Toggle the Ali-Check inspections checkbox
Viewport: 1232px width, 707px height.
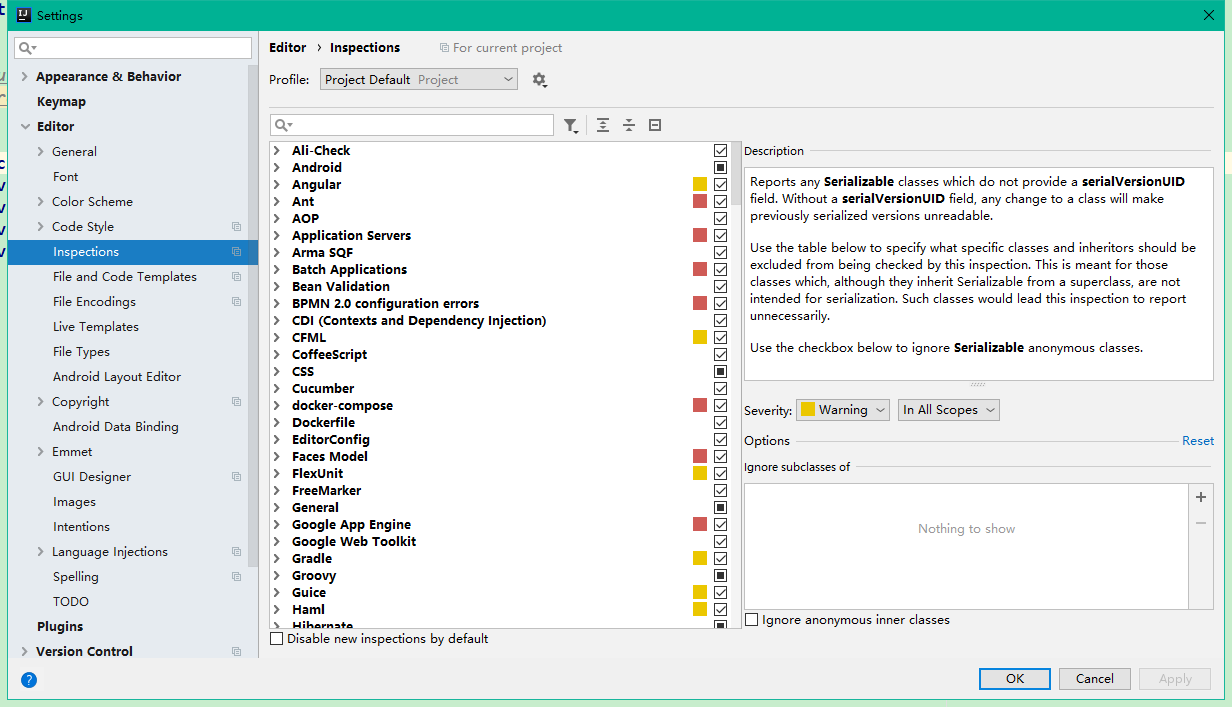(720, 151)
